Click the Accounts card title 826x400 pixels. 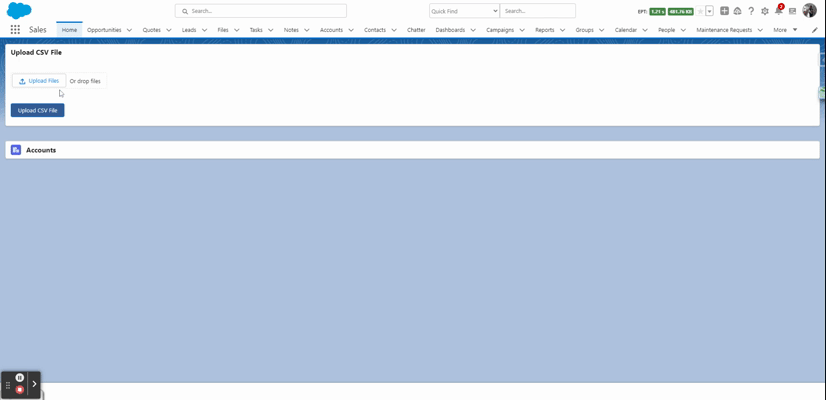point(41,150)
